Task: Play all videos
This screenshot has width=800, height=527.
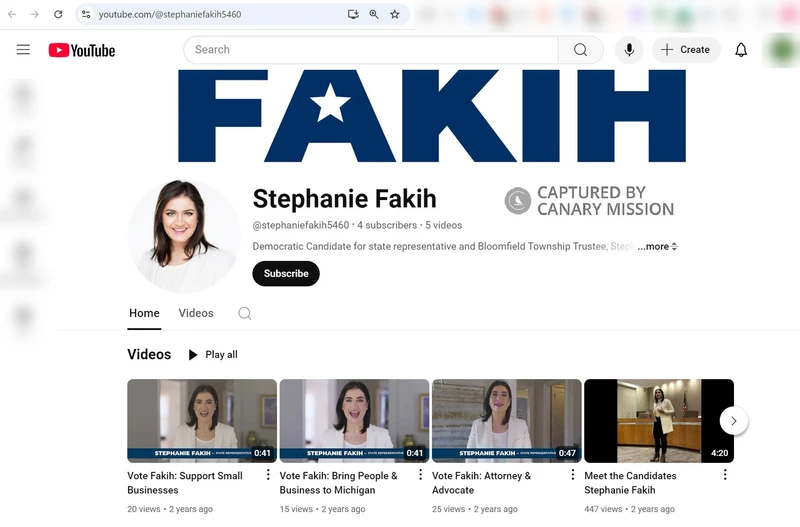Action: coord(213,355)
